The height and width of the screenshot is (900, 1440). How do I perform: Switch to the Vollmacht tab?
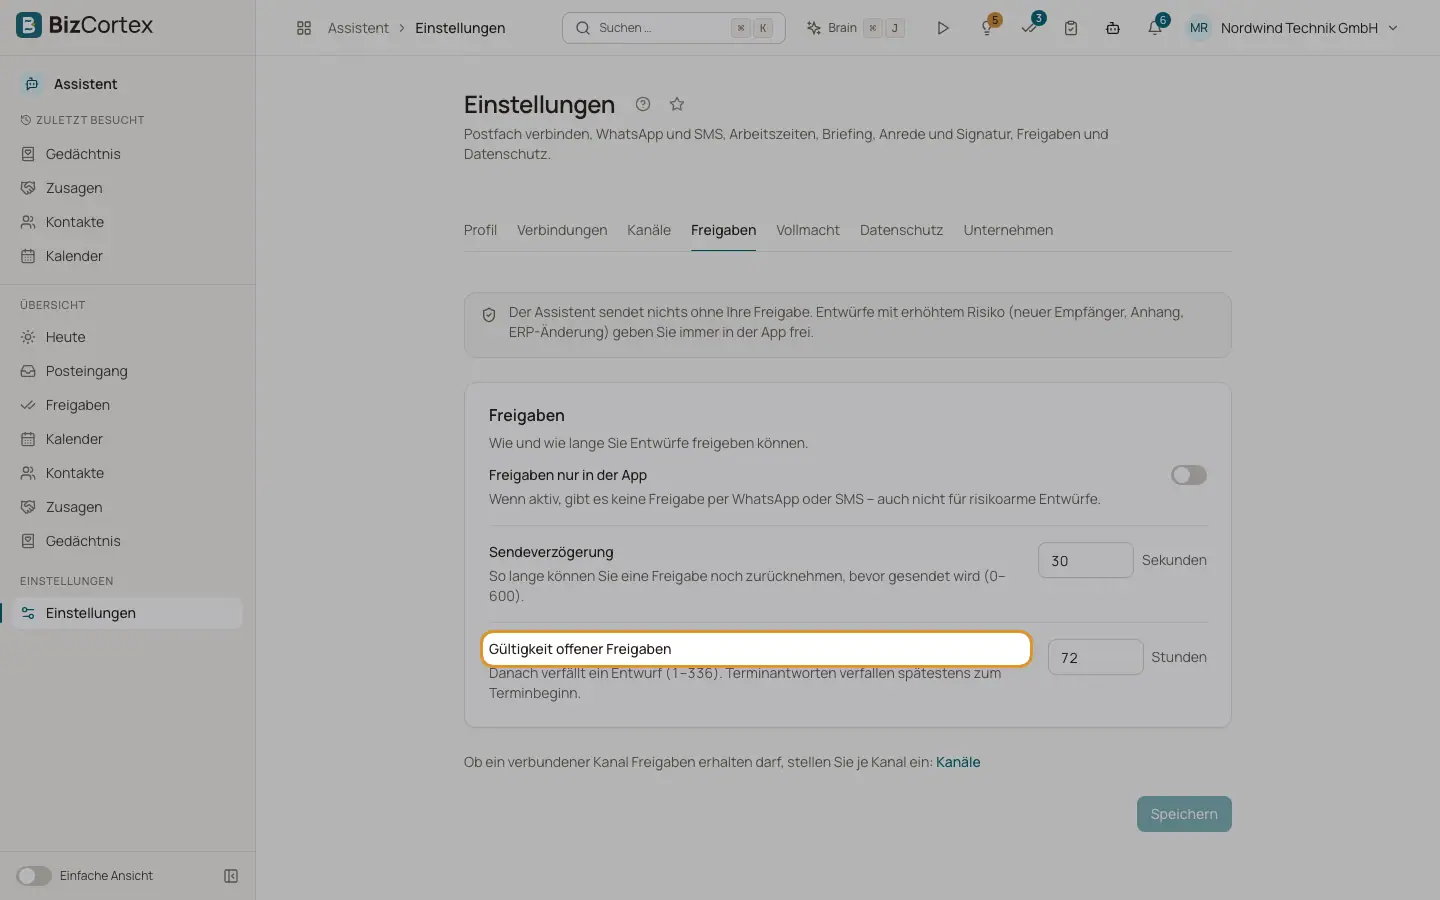click(808, 230)
